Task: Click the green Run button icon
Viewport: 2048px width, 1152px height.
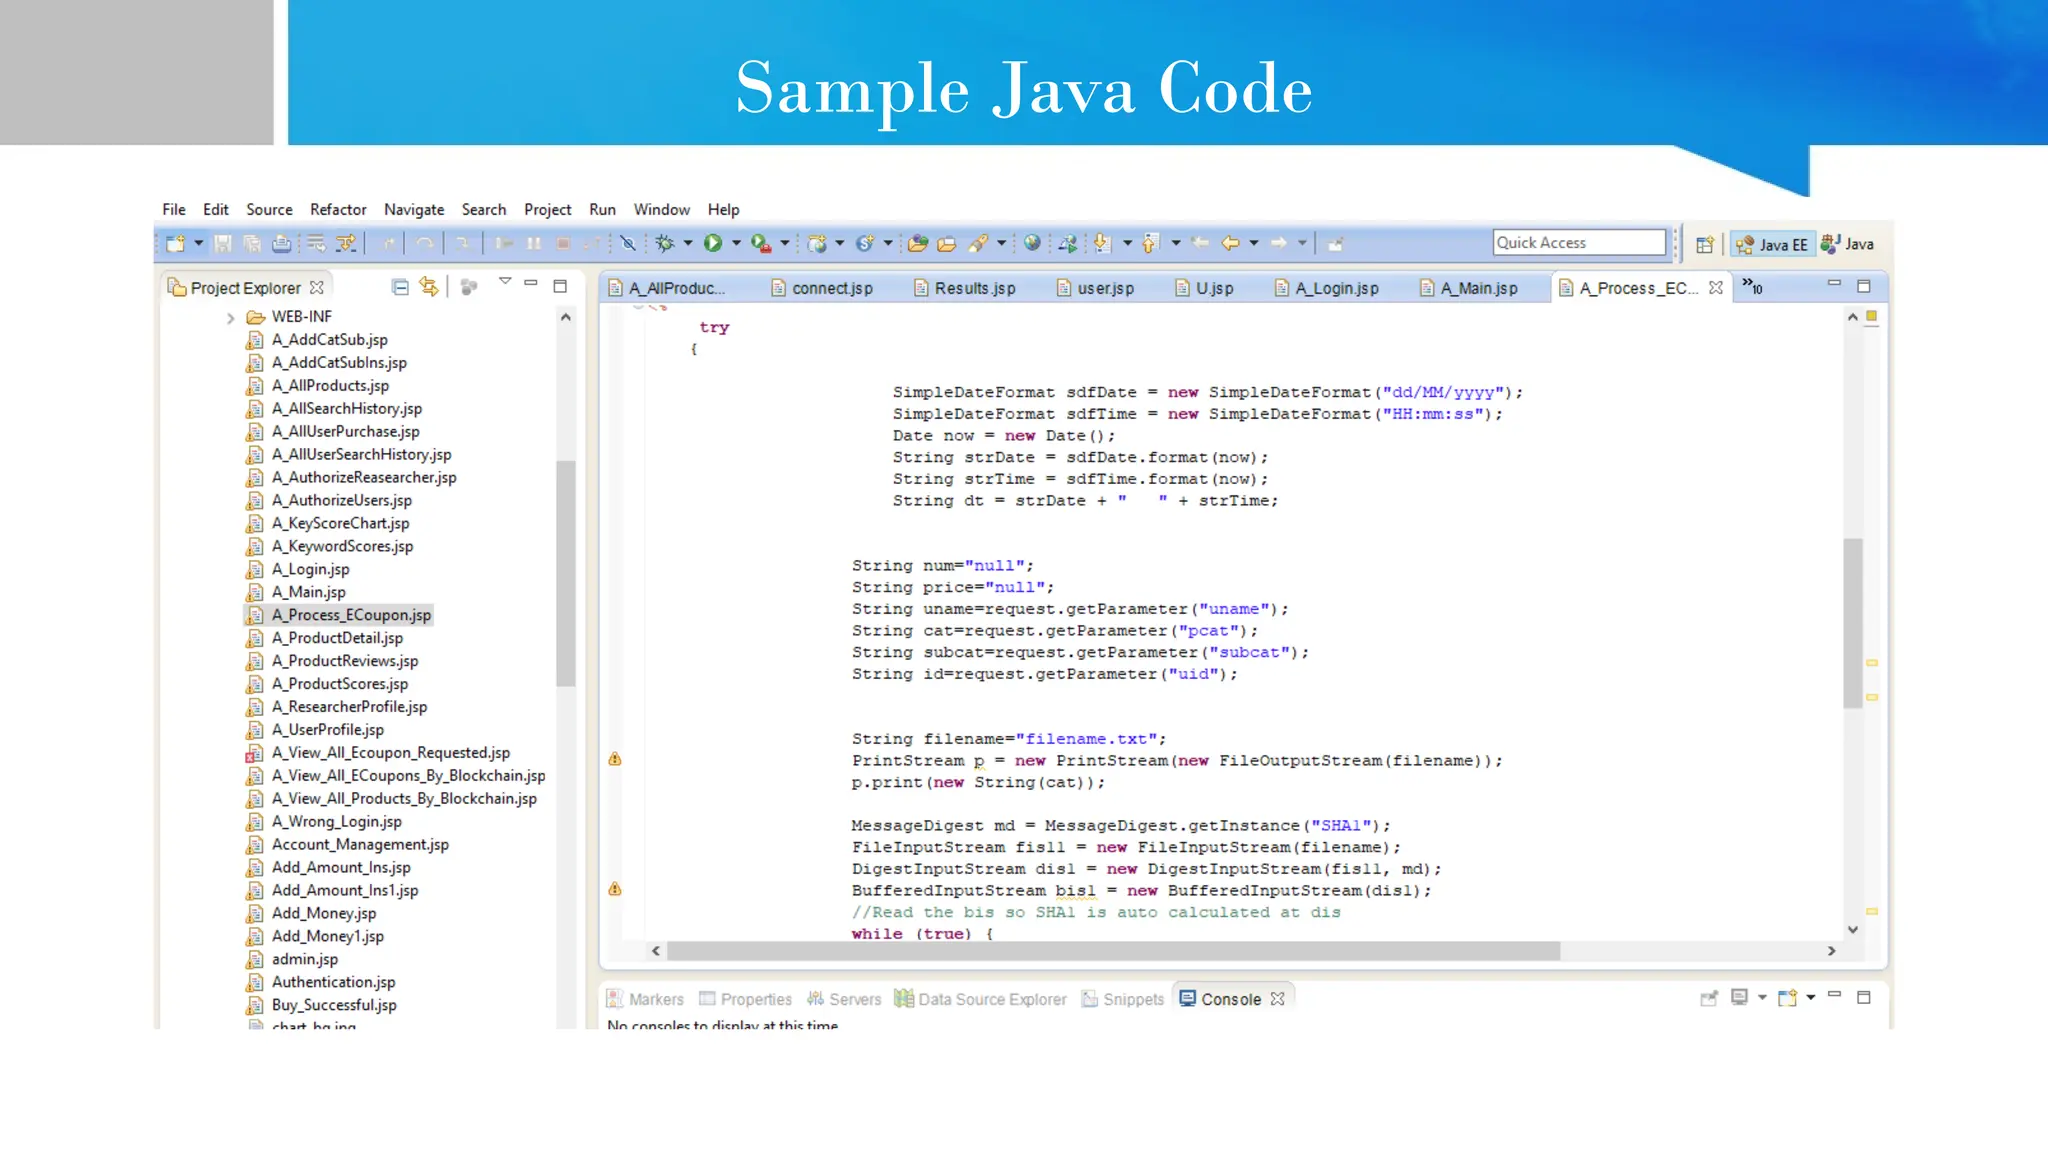Action: tap(713, 243)
